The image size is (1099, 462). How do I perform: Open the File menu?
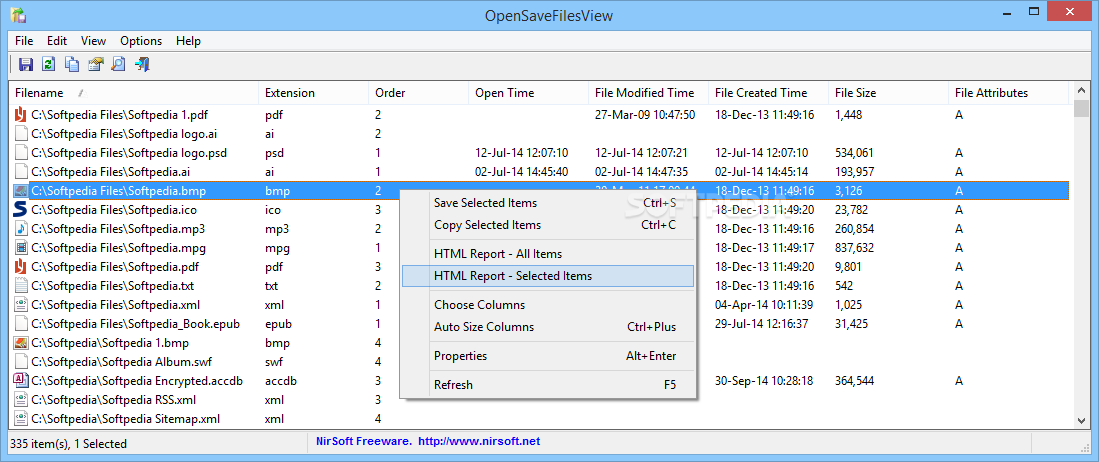(24, 41)
